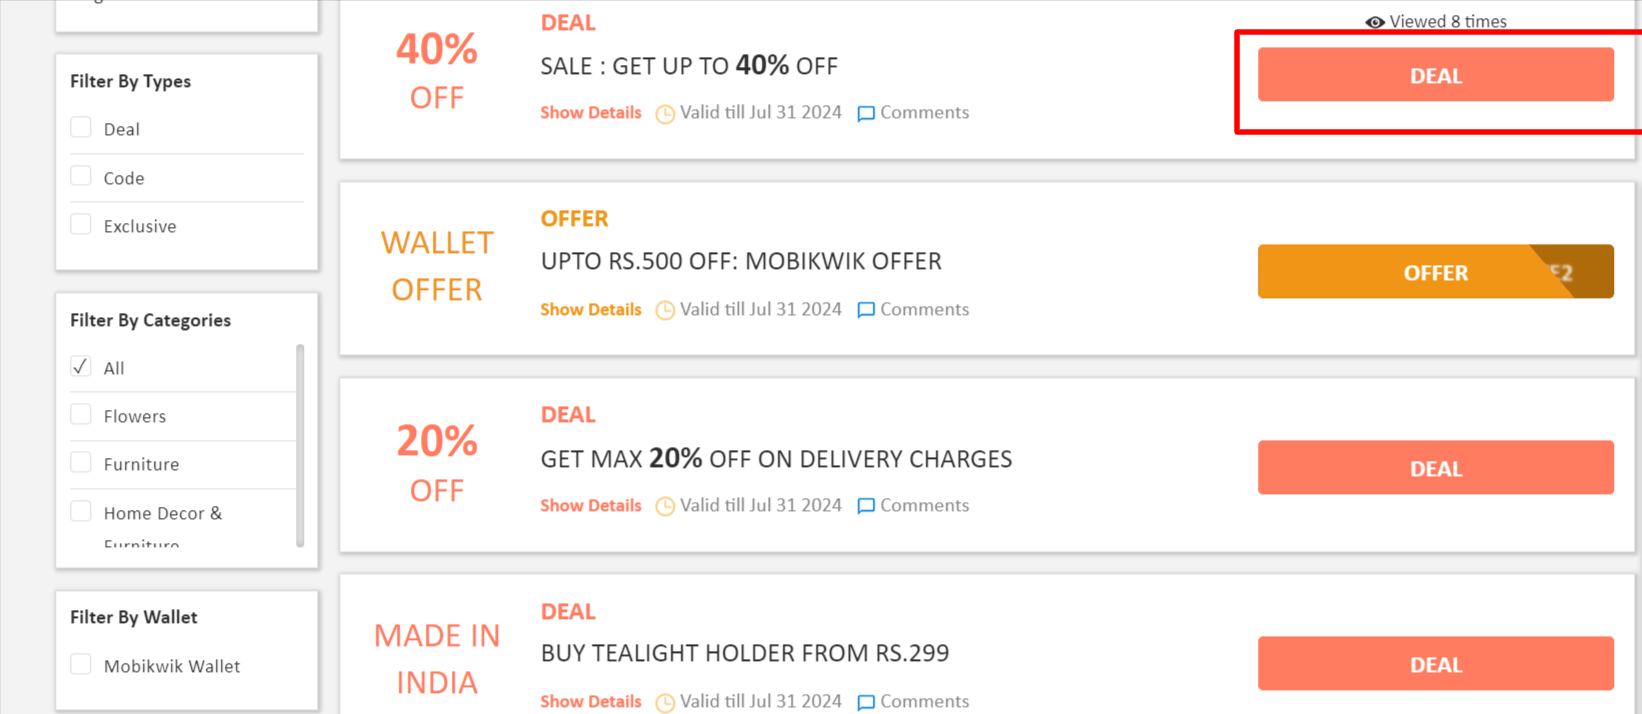This screenshot has height=714, width=1642.
Task: Click the clock icon beside the 40% OFF validity date
Action: pyautogui.click(x=664, y=113)
